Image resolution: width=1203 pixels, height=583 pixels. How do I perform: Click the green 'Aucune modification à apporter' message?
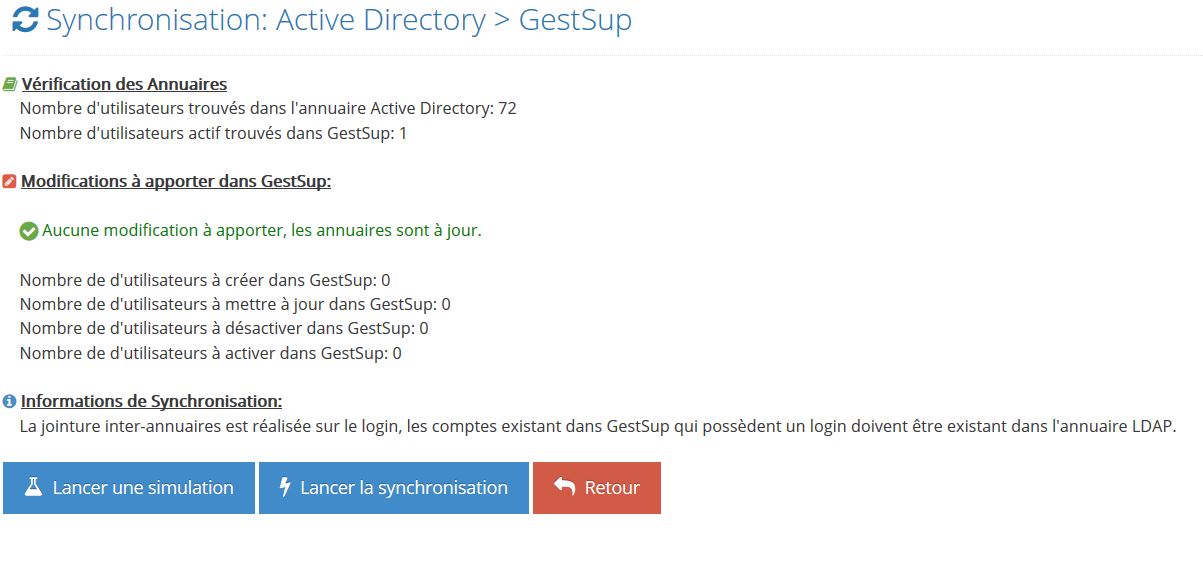click(x=261, y=230)
